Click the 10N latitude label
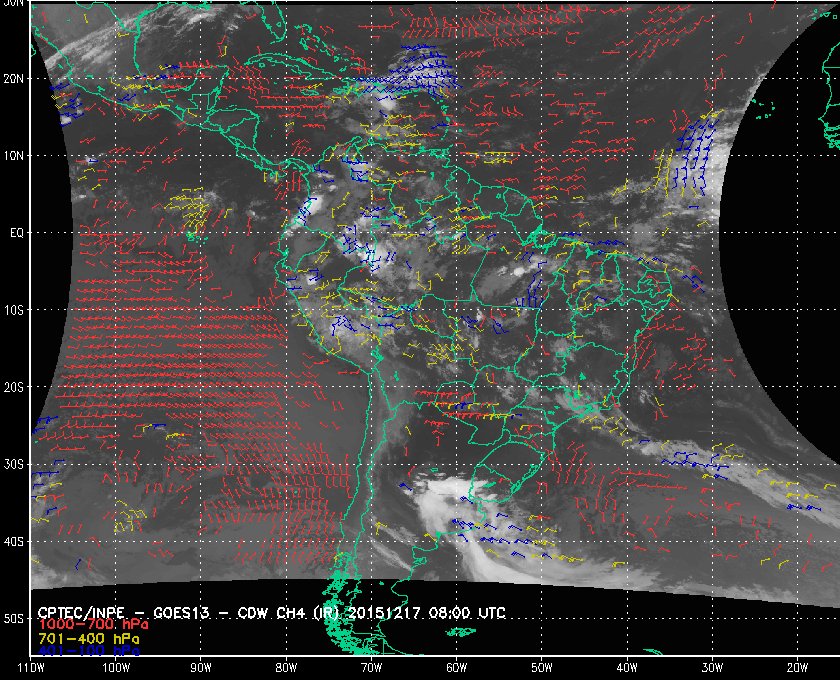Screen dimensions: 840x680 pos(13,156)
